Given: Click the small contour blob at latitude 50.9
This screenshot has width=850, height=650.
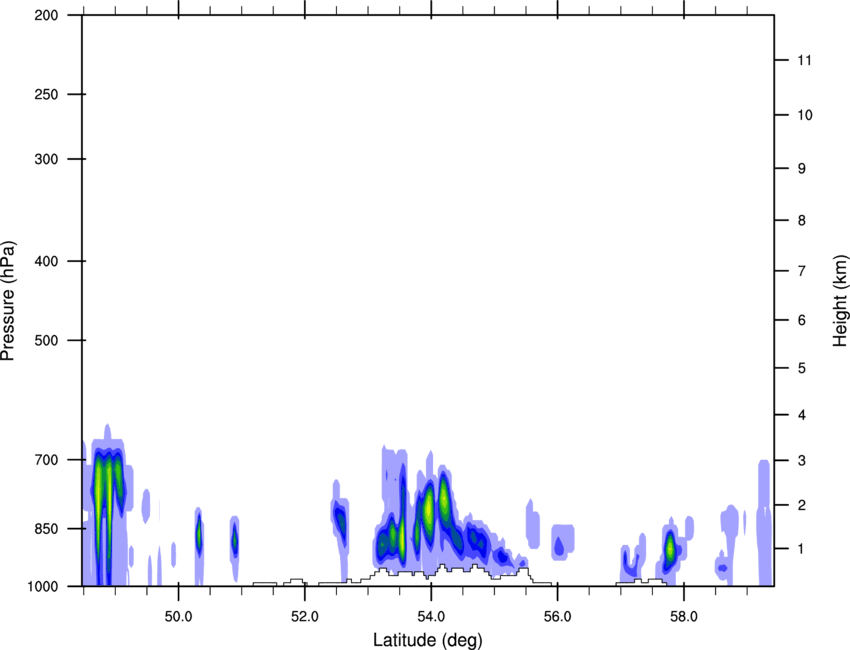Looking at the screenshot, I should (234, 539).
